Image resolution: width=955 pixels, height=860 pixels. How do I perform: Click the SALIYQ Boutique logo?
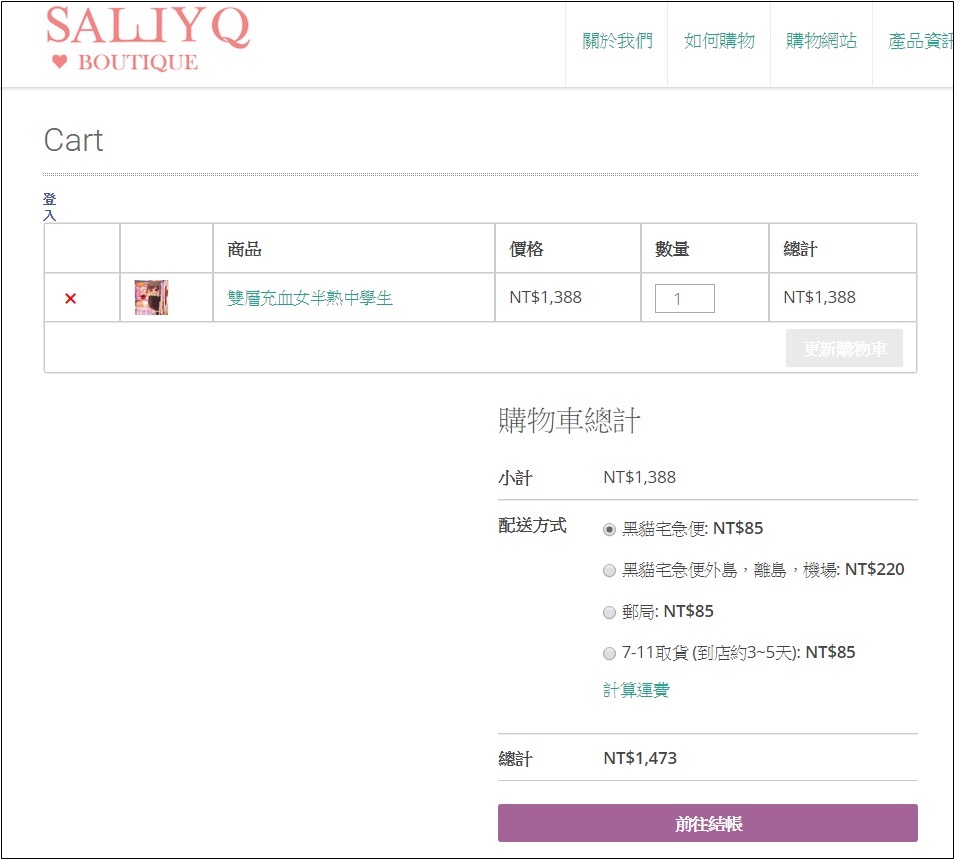(147, 40)
